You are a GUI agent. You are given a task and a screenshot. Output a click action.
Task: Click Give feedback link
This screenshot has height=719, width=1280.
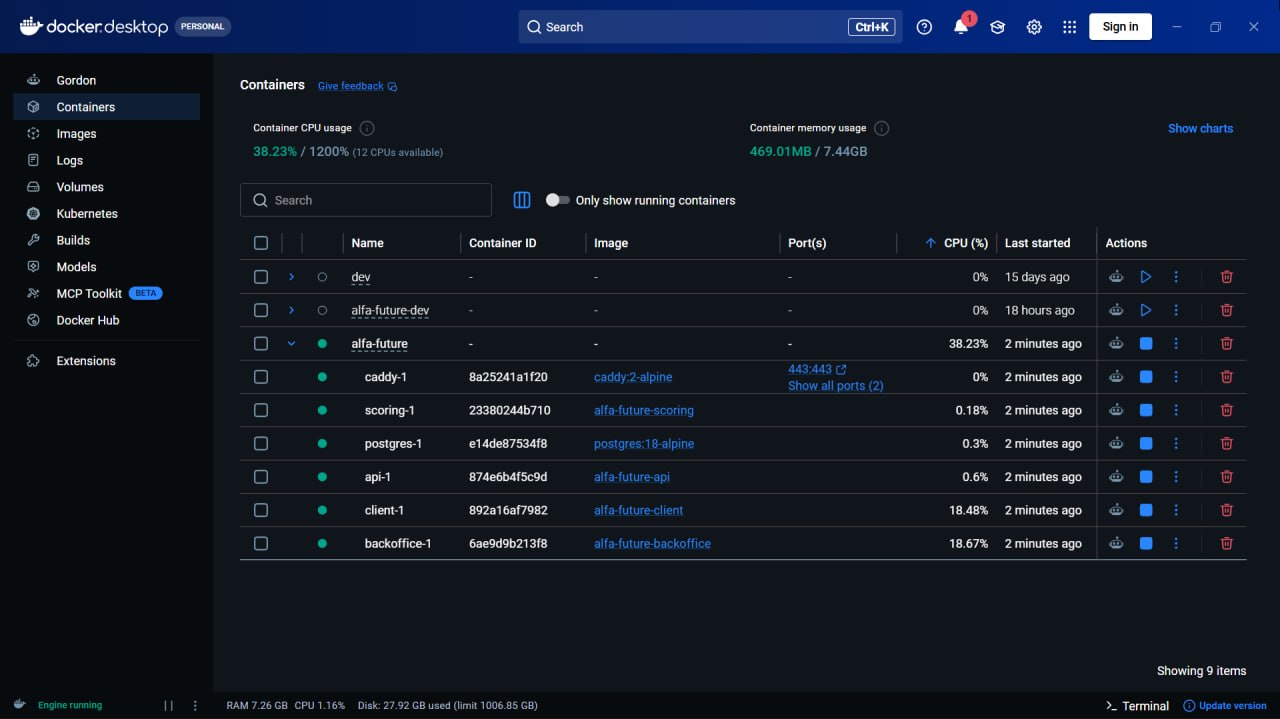[357, 86]
